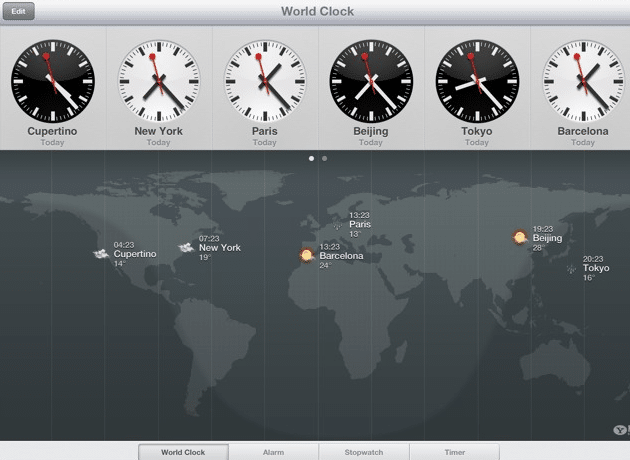Click Tokyo rain weather icon on map

(x=571, y=269)
